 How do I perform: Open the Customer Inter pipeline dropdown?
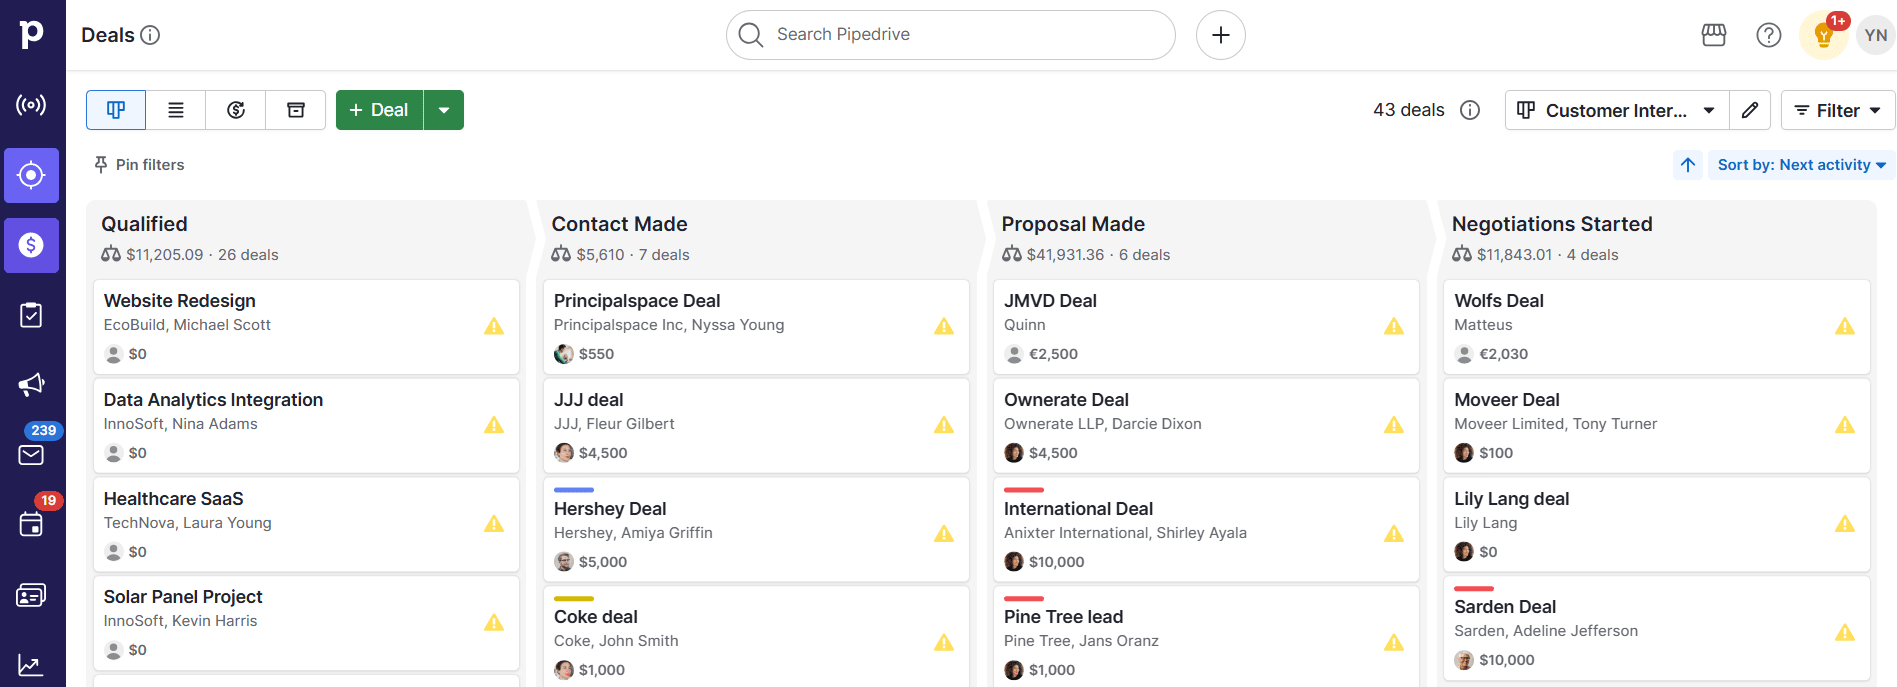click(x=1616, y=109)
